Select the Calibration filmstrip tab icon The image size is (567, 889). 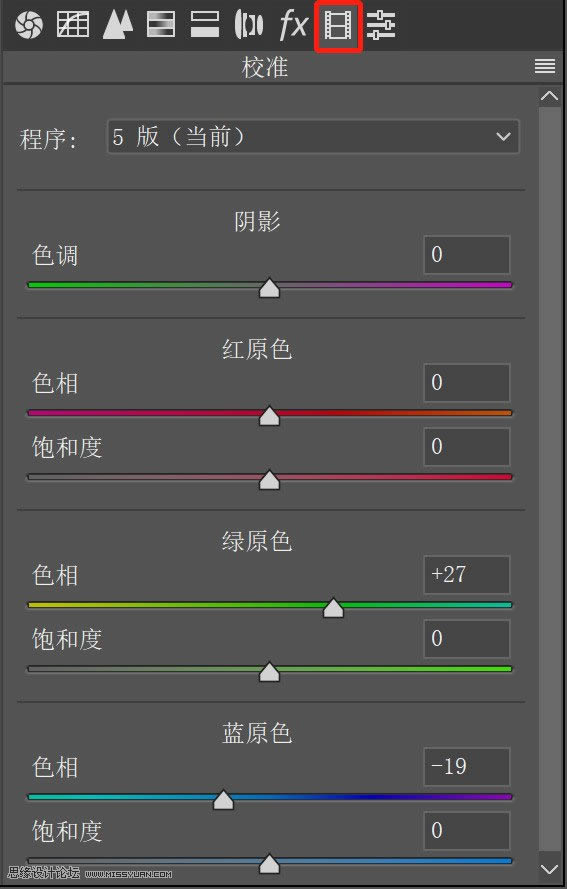coord(337,26)
